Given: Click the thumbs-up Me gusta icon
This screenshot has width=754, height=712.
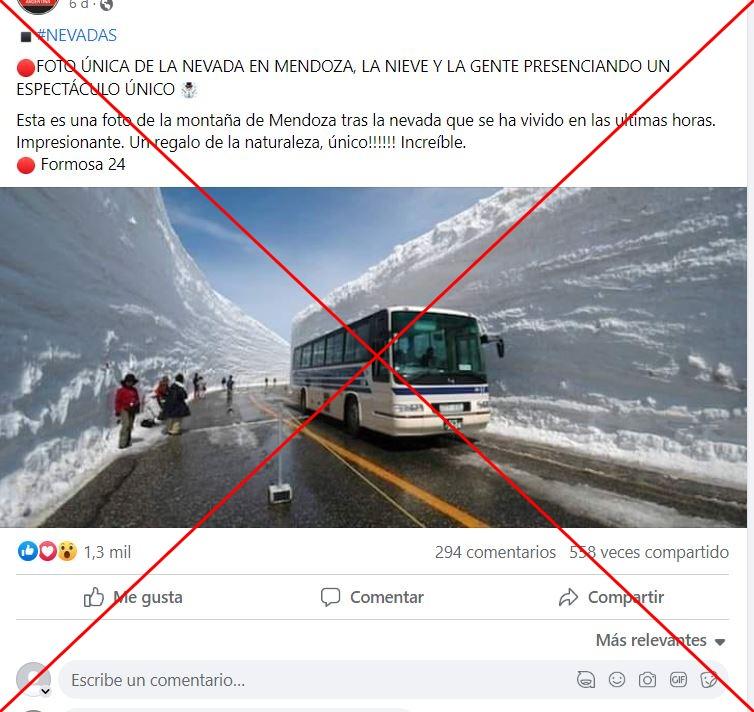Looking at the screenshot, I should (94, 597).
